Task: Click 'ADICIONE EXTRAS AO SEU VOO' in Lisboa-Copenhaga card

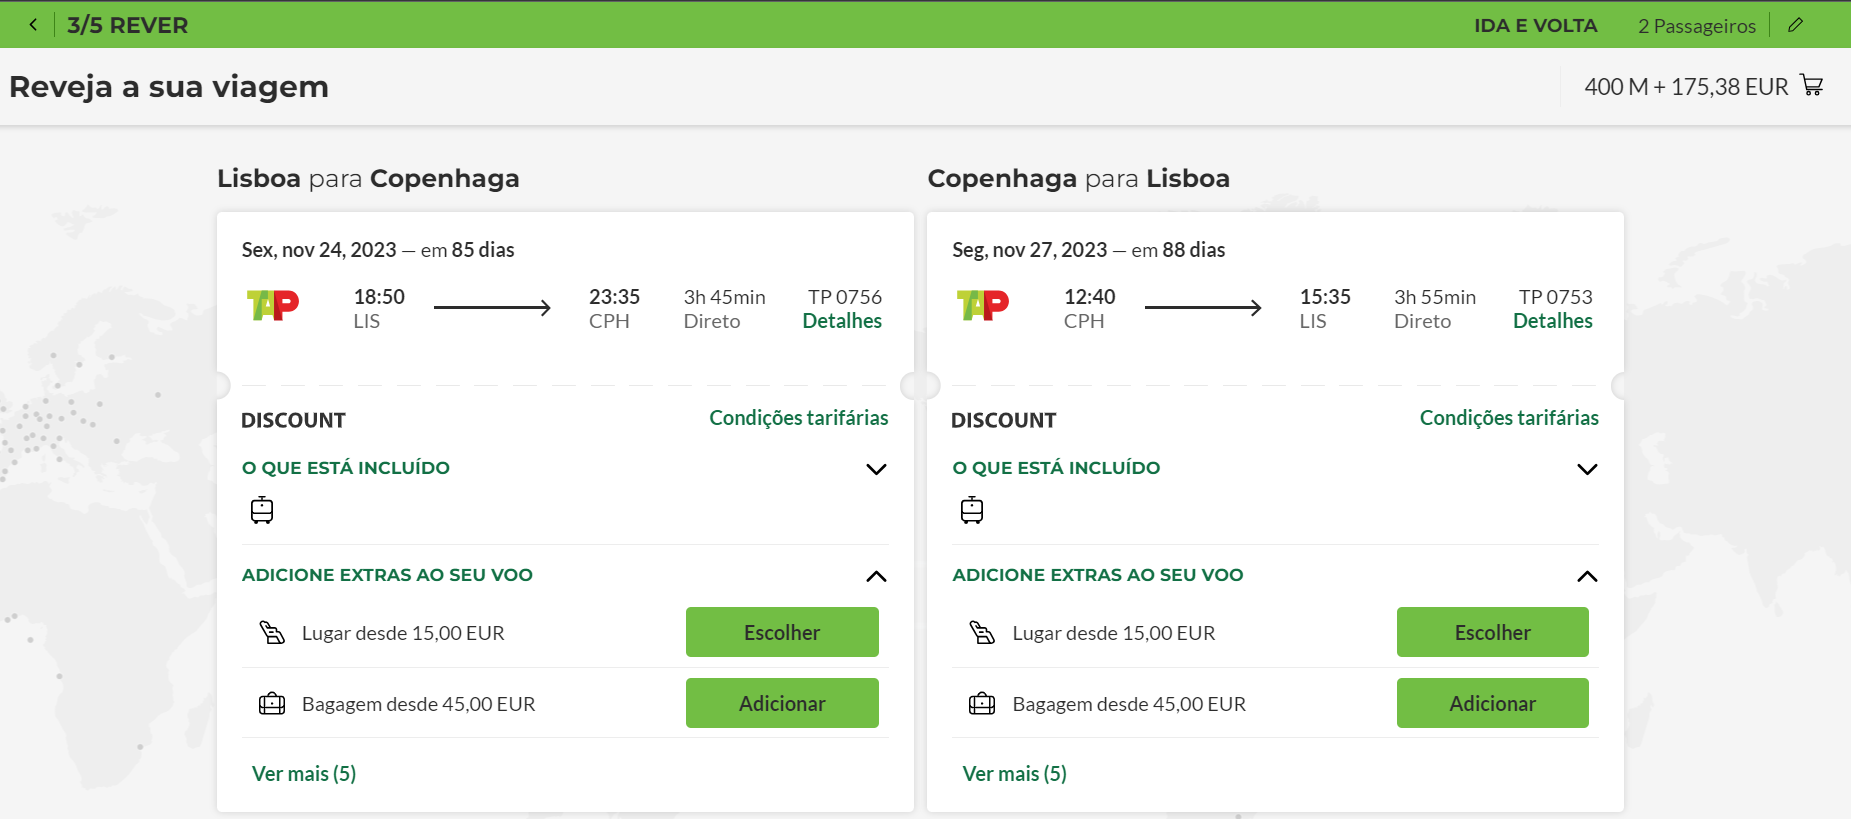Action: (x=387, y=575)
